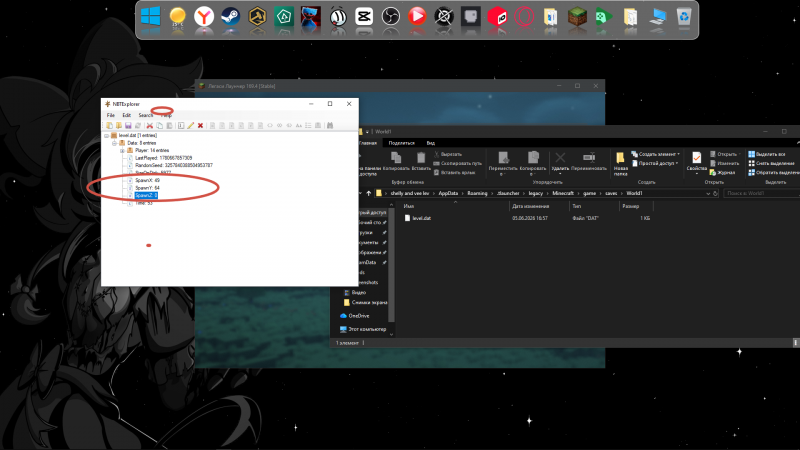
Task: Open CapCut from the top dock
Action: tap(364, 17)
